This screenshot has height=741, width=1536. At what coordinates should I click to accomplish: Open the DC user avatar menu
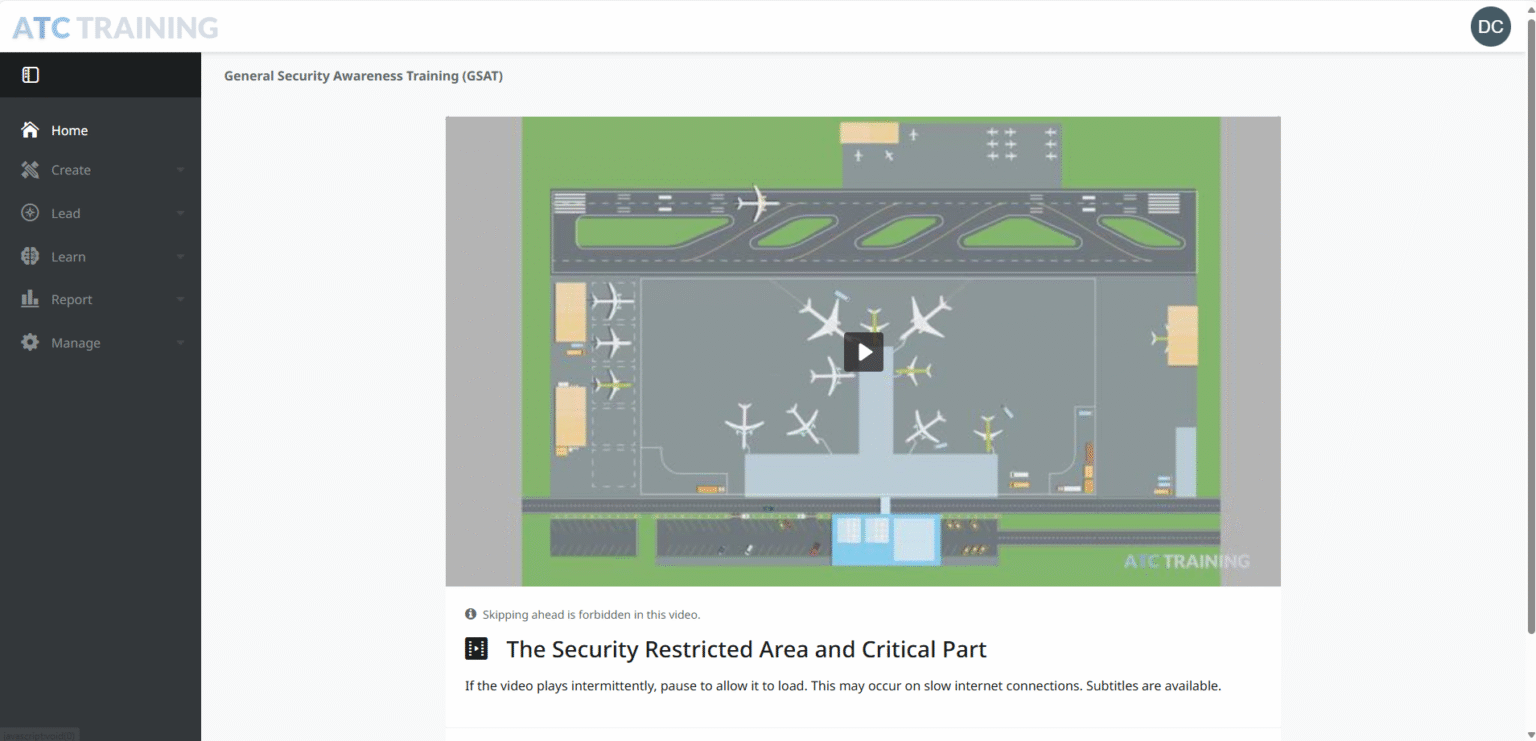[x=1490, y=27]
